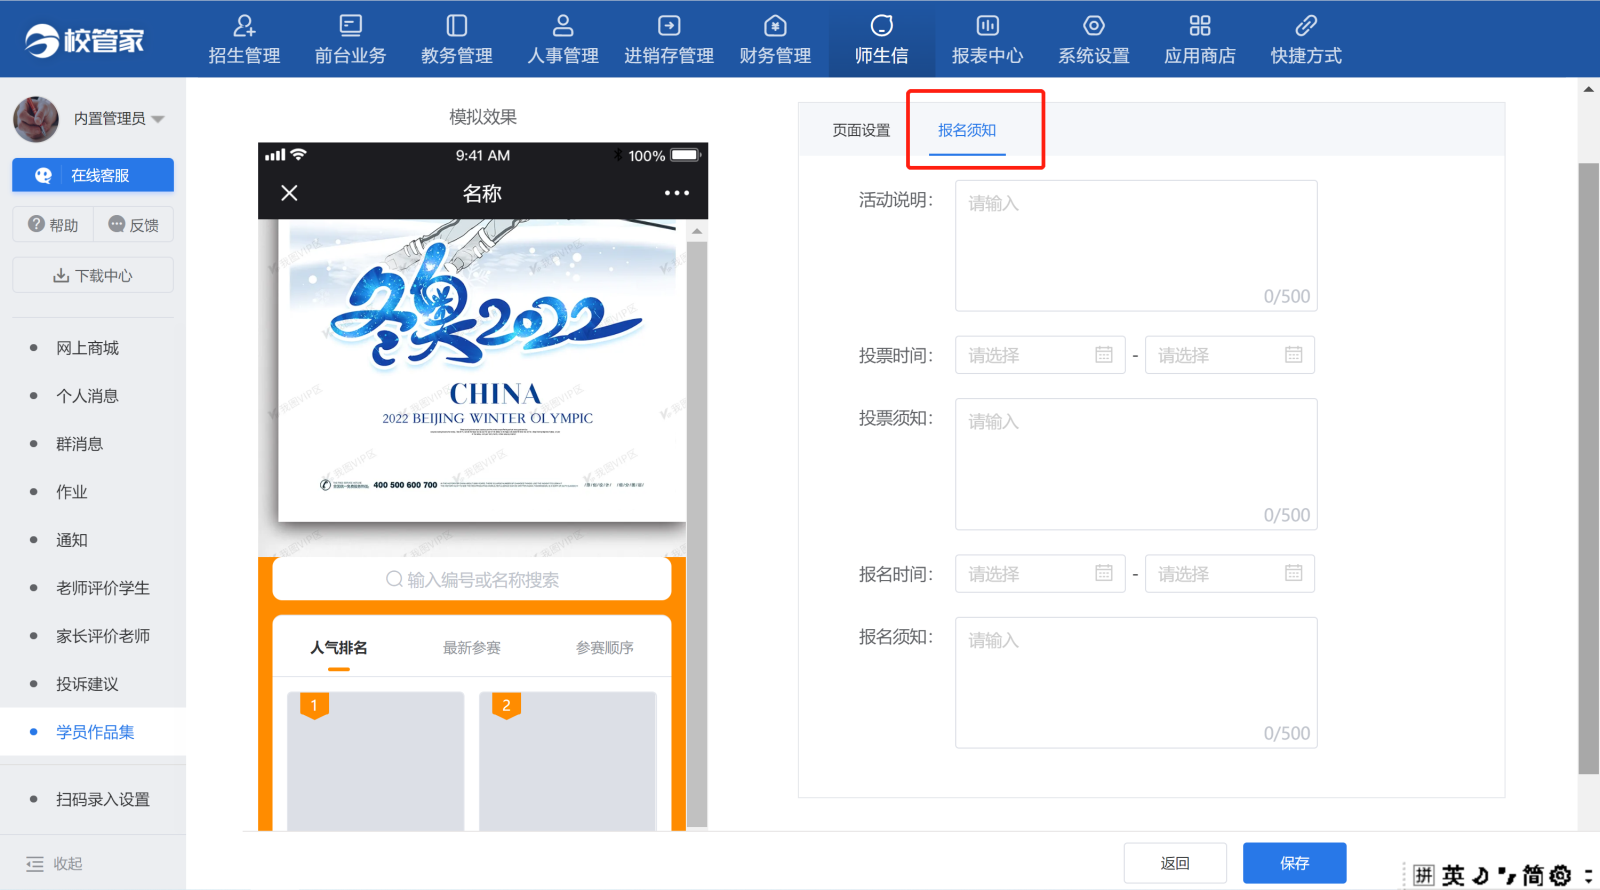Collapse the sidebar with 收起
1600x890 pixels.
click(55, 864)
